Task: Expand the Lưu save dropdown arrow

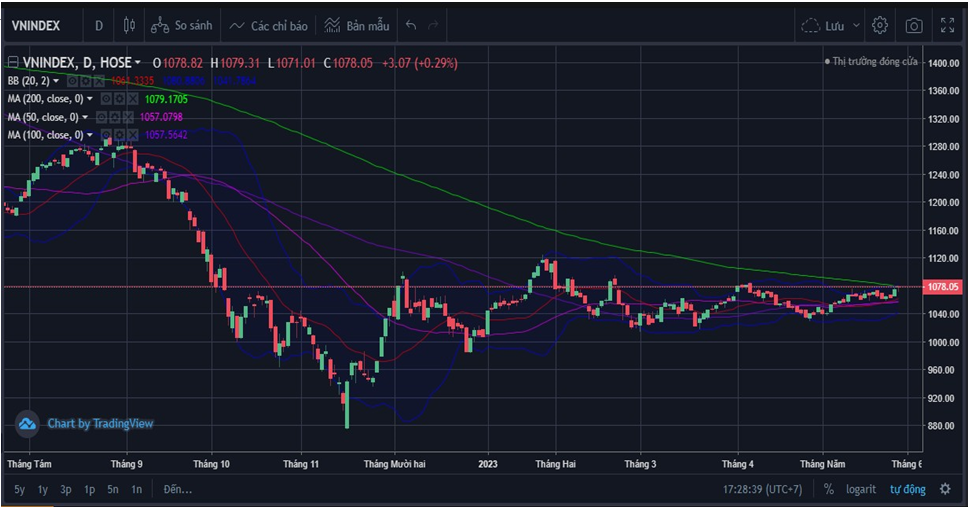Action: click(857, 25)
